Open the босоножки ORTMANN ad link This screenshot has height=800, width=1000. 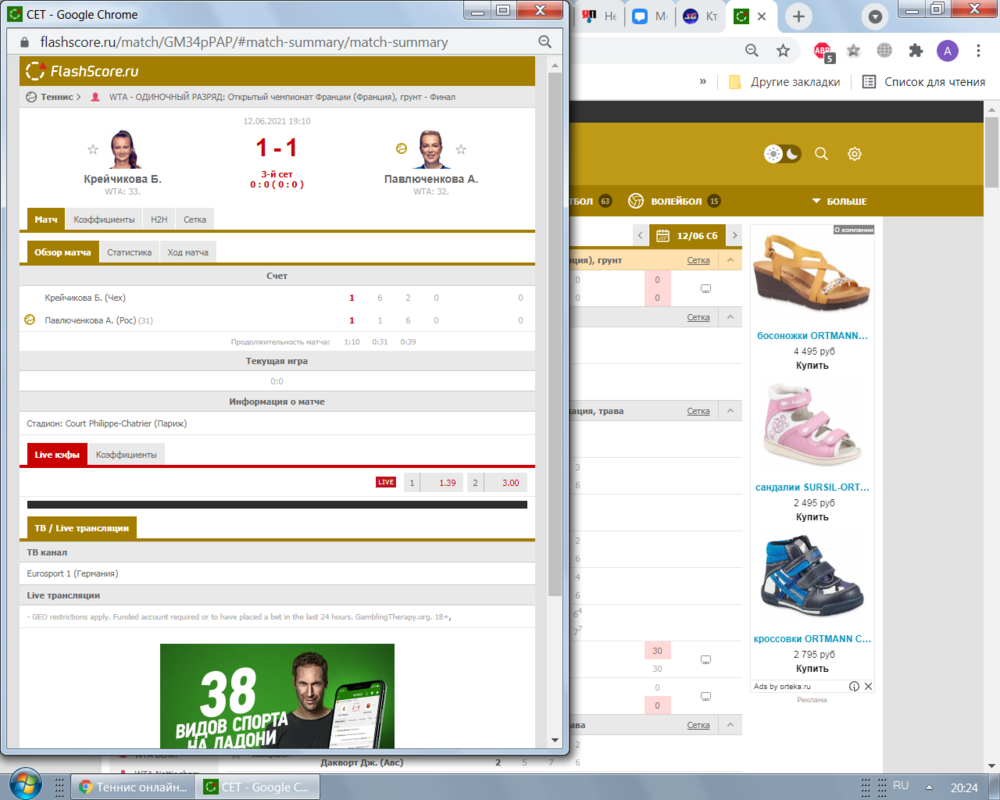pos(812,336)
